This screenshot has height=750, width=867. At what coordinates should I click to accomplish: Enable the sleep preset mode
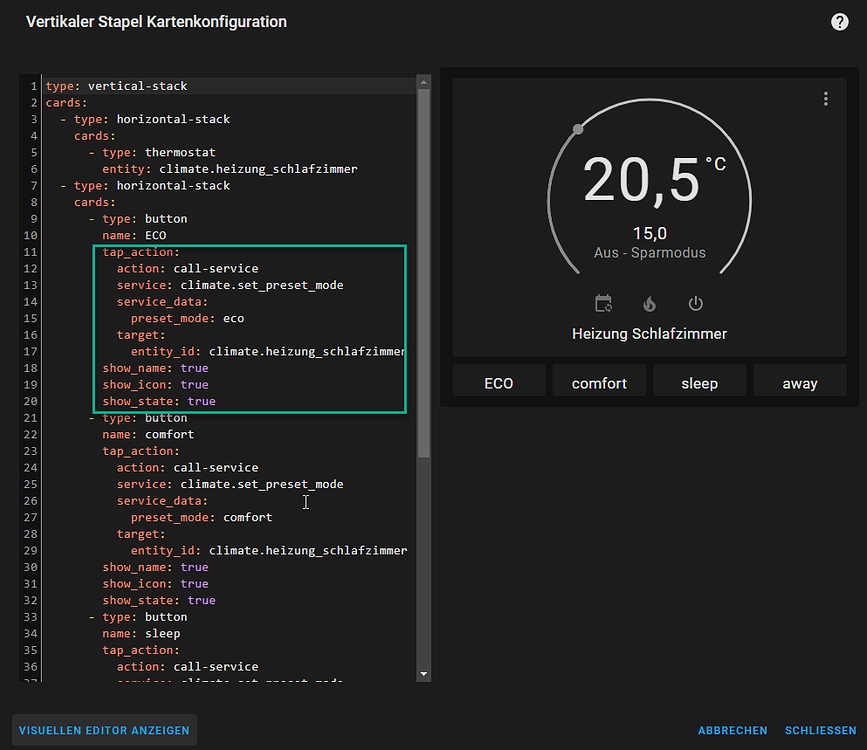pos(699,381)
